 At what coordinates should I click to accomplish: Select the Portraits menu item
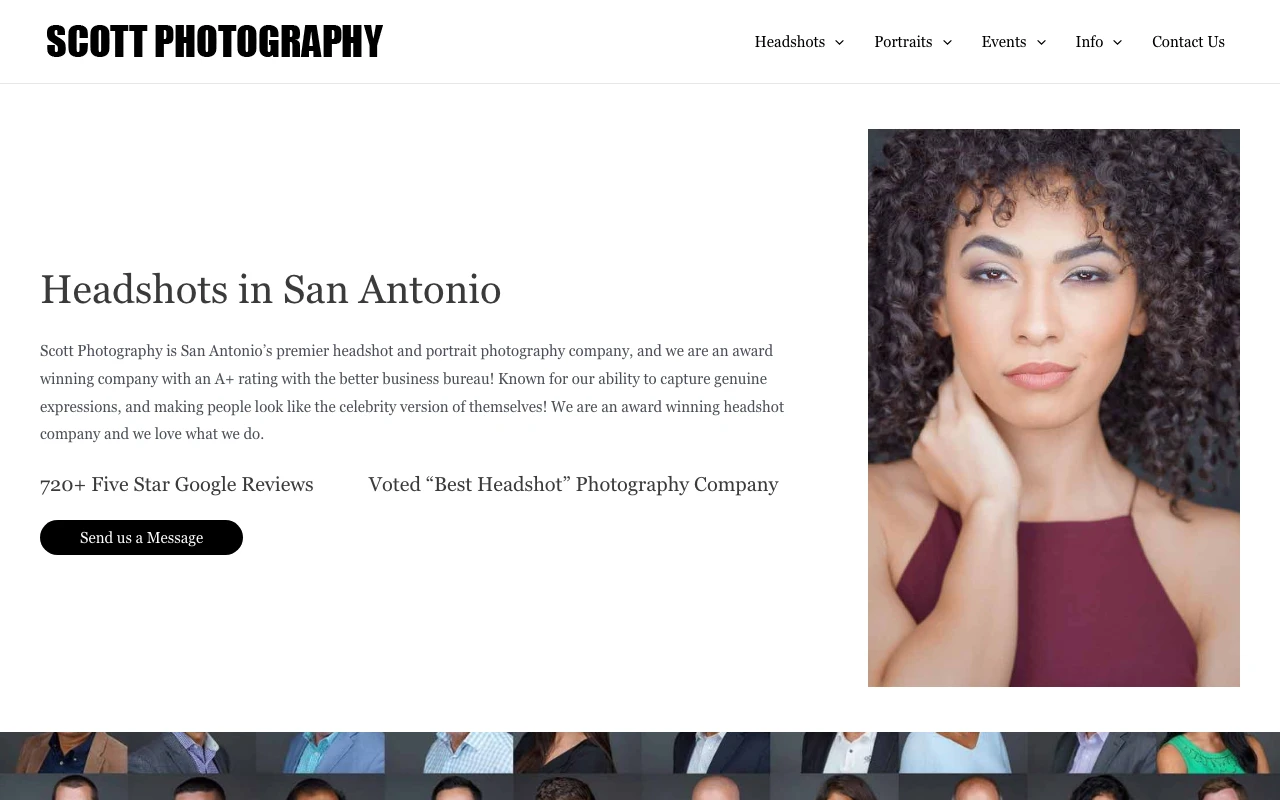pyautogui.click(x=903, y=42)
